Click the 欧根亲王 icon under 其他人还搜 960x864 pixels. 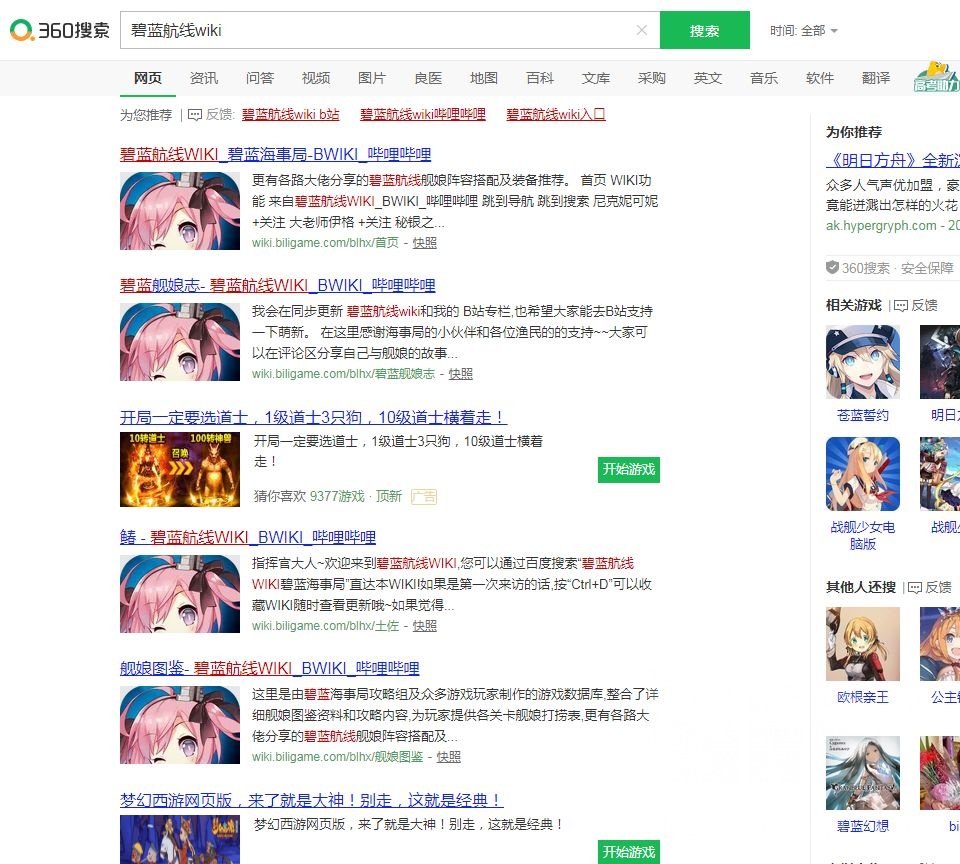(862, 643)
